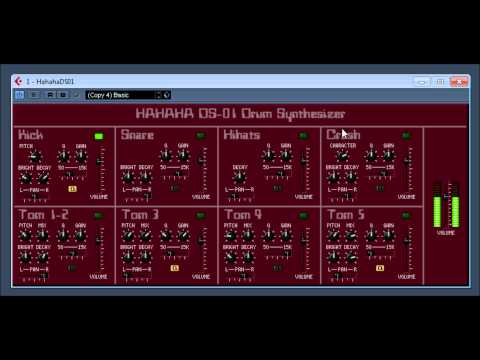Image resolution: width=480 pixels, height=360 pixels.
Task: Enable the Snare EQ switch
Action: pyautogui.click(x=175, y=189)
